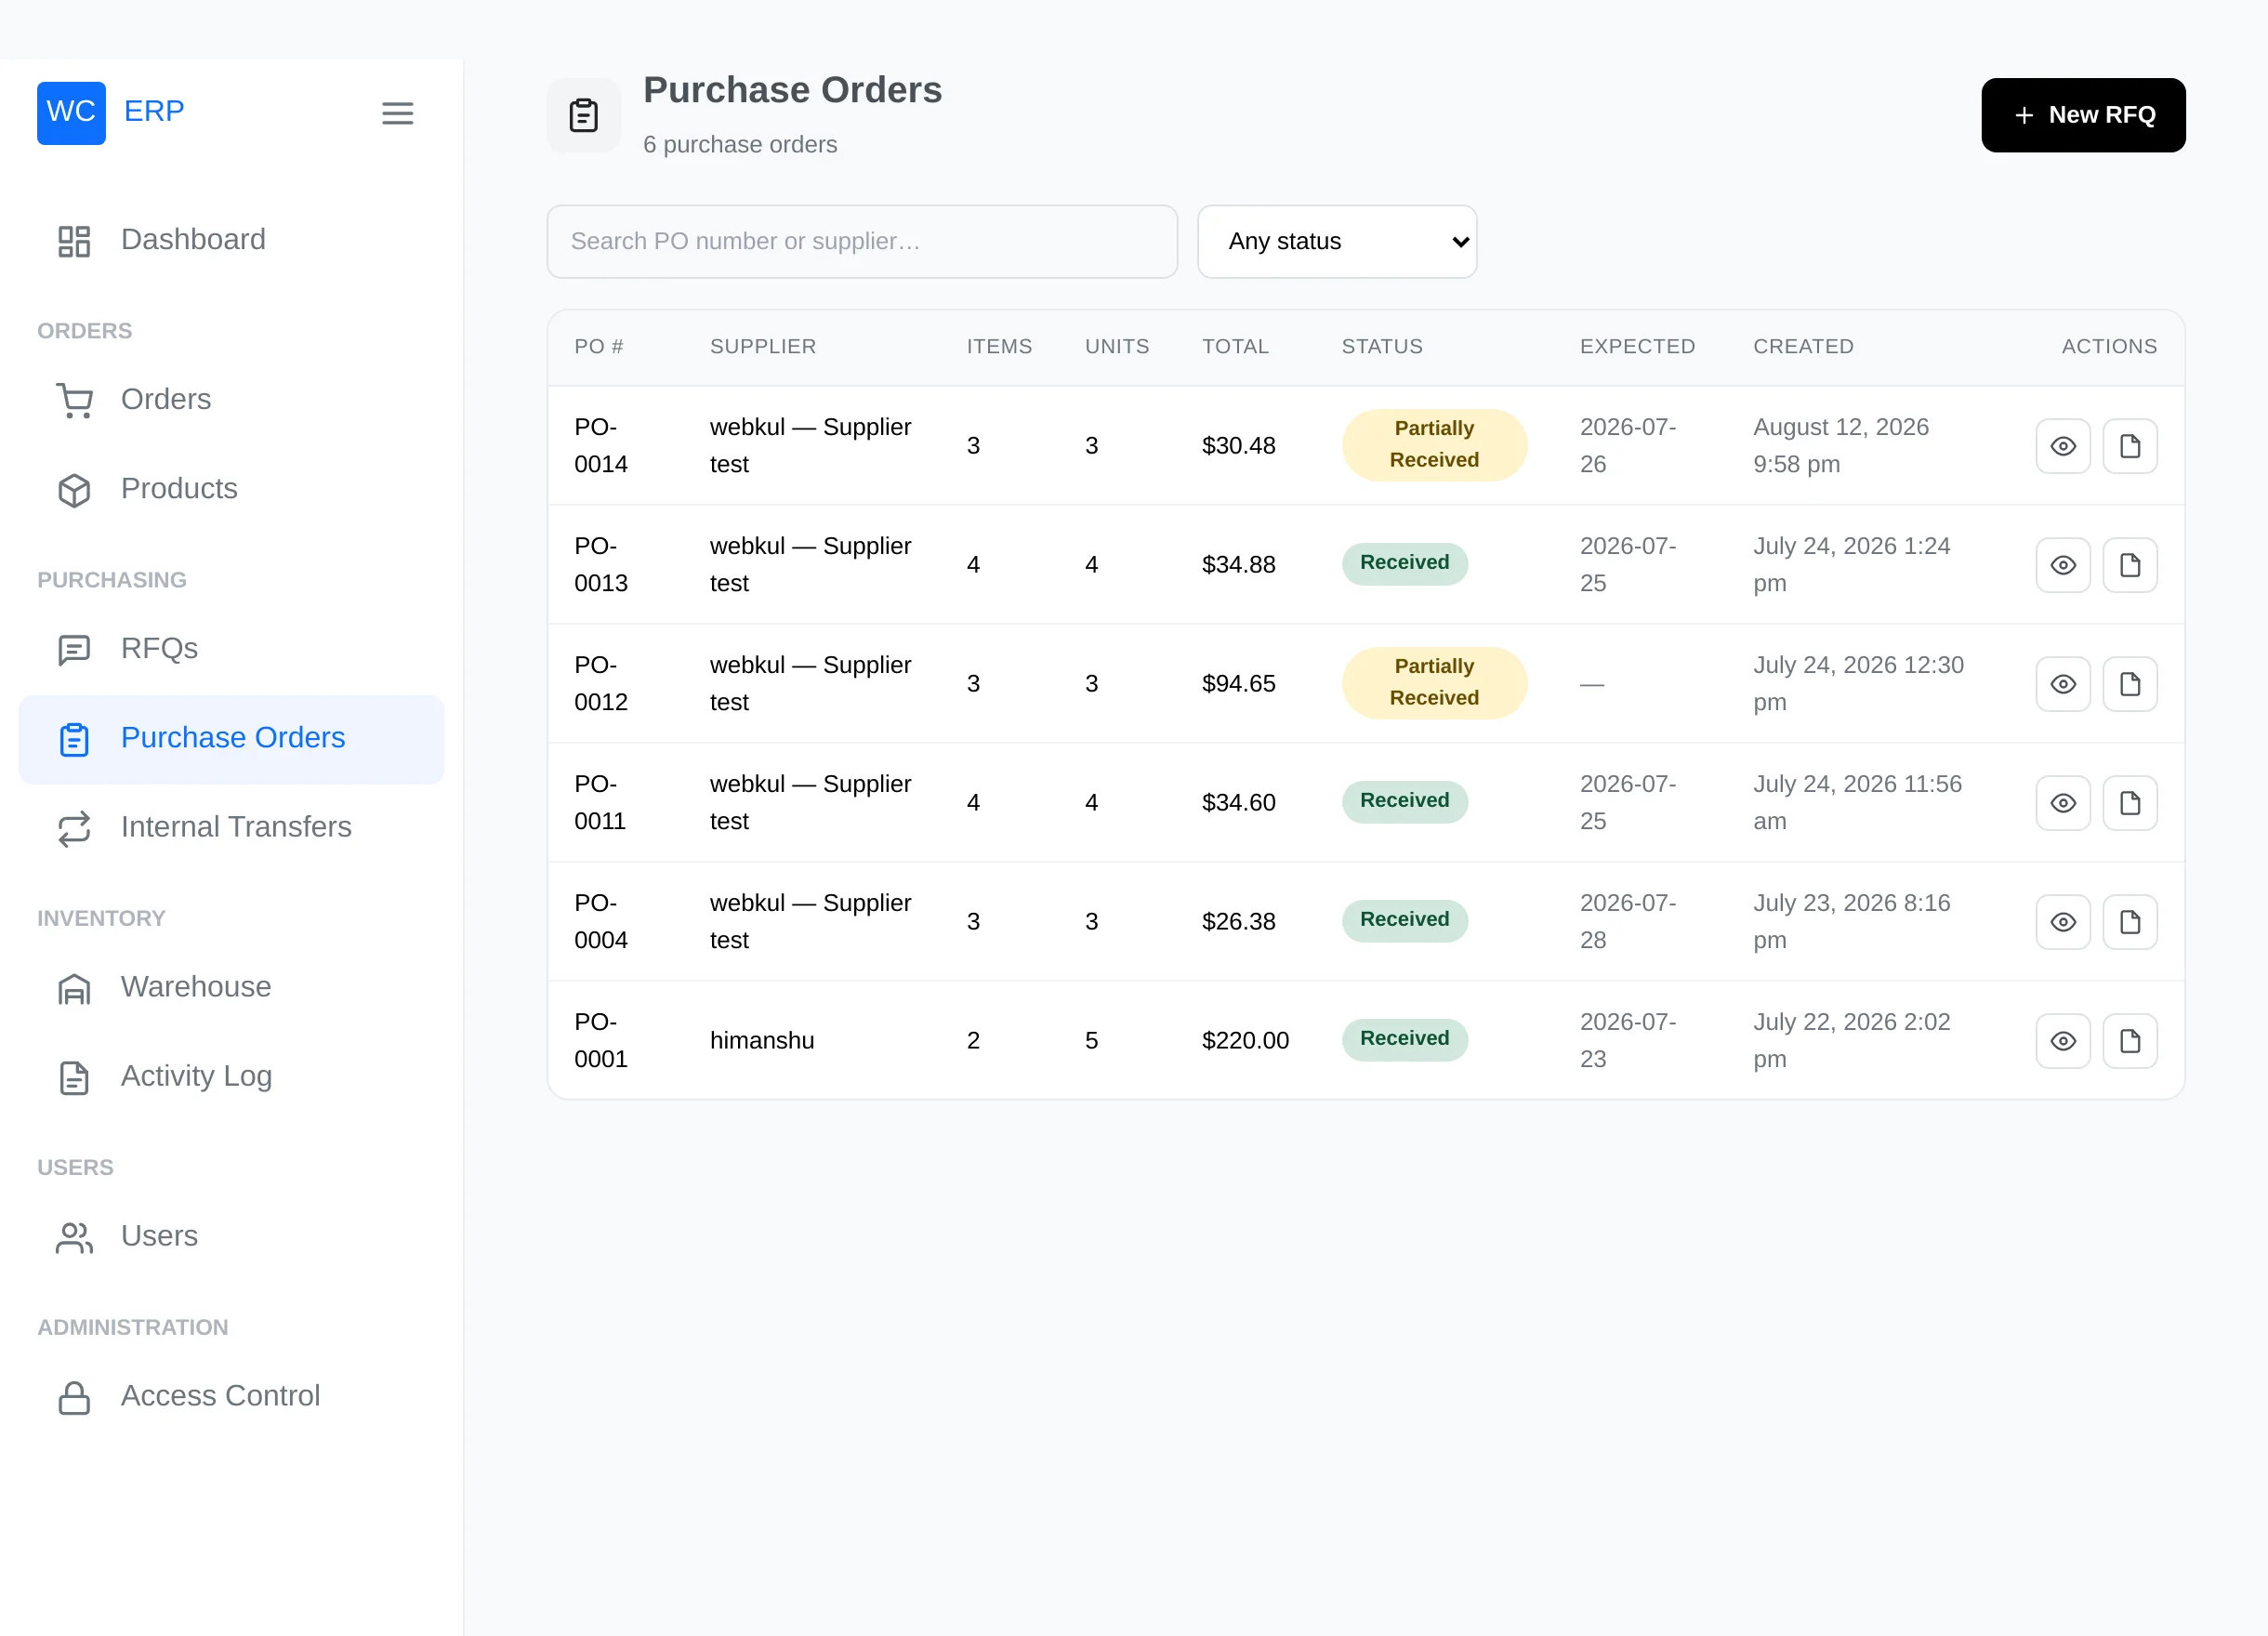
Task: Click the 6 purchase orders subtitle
Action: pyautogui.click(x=740, y=145)
